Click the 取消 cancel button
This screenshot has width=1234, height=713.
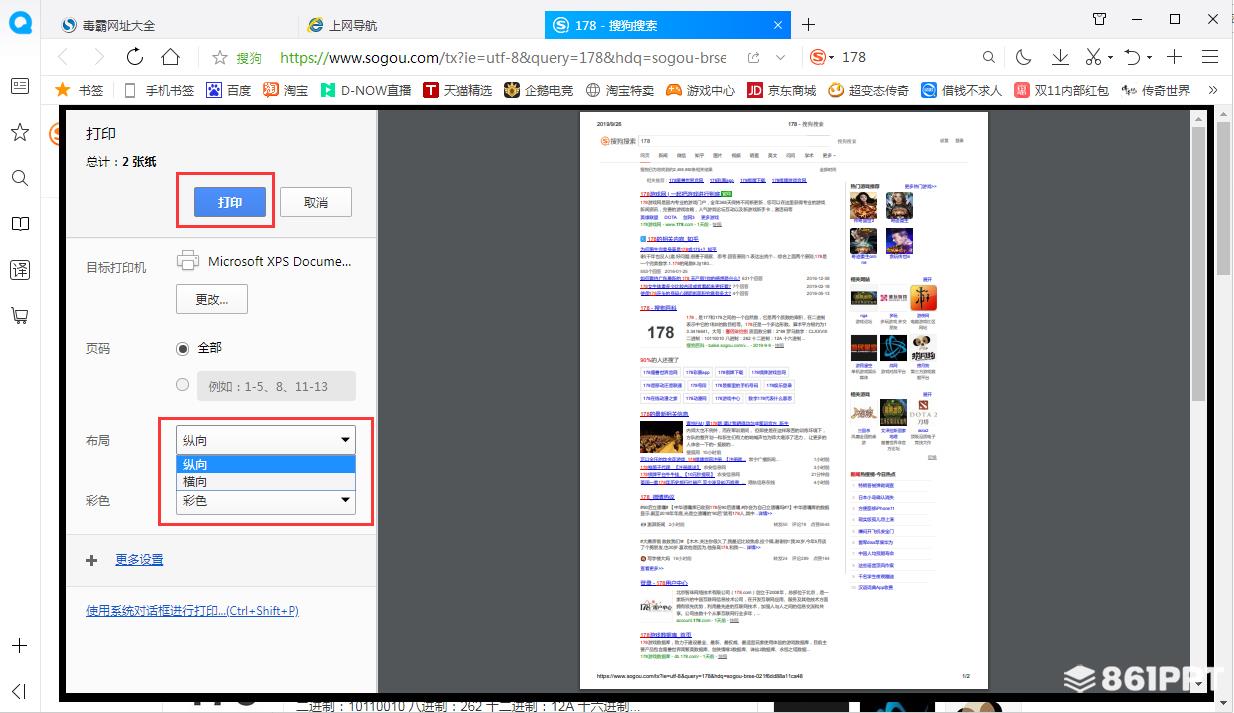(x=316, y=202)
